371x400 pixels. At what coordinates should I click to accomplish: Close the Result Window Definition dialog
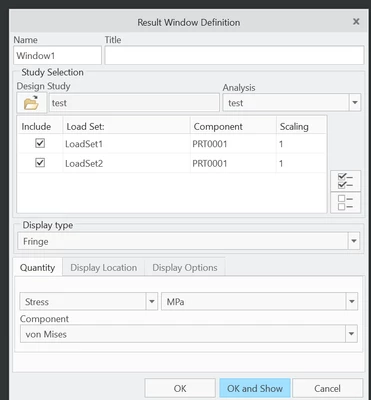tap(356, 22)
